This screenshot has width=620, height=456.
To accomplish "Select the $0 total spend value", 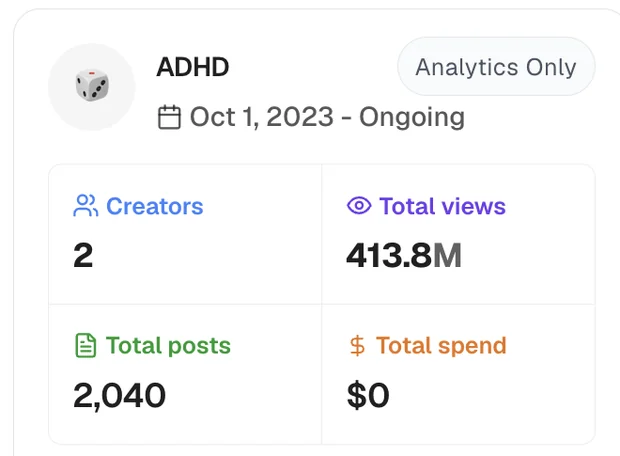I will [x=368, y=395].
